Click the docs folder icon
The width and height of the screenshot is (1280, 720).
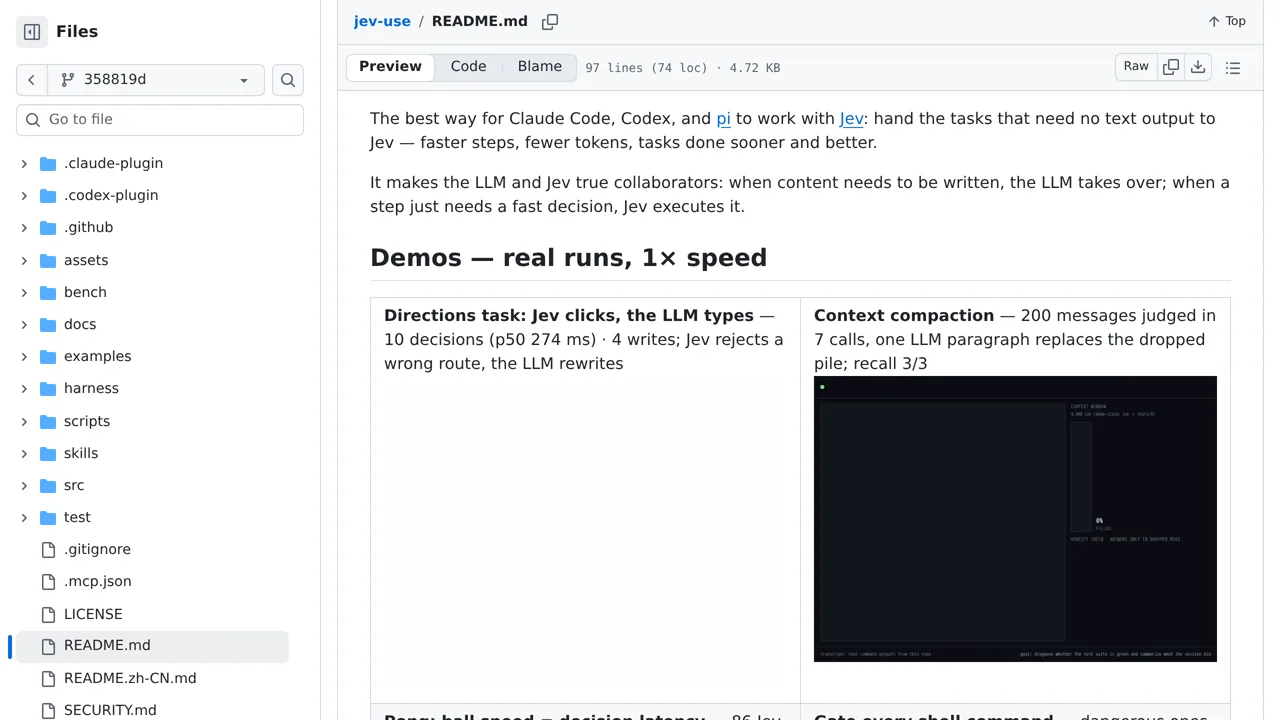48,324
